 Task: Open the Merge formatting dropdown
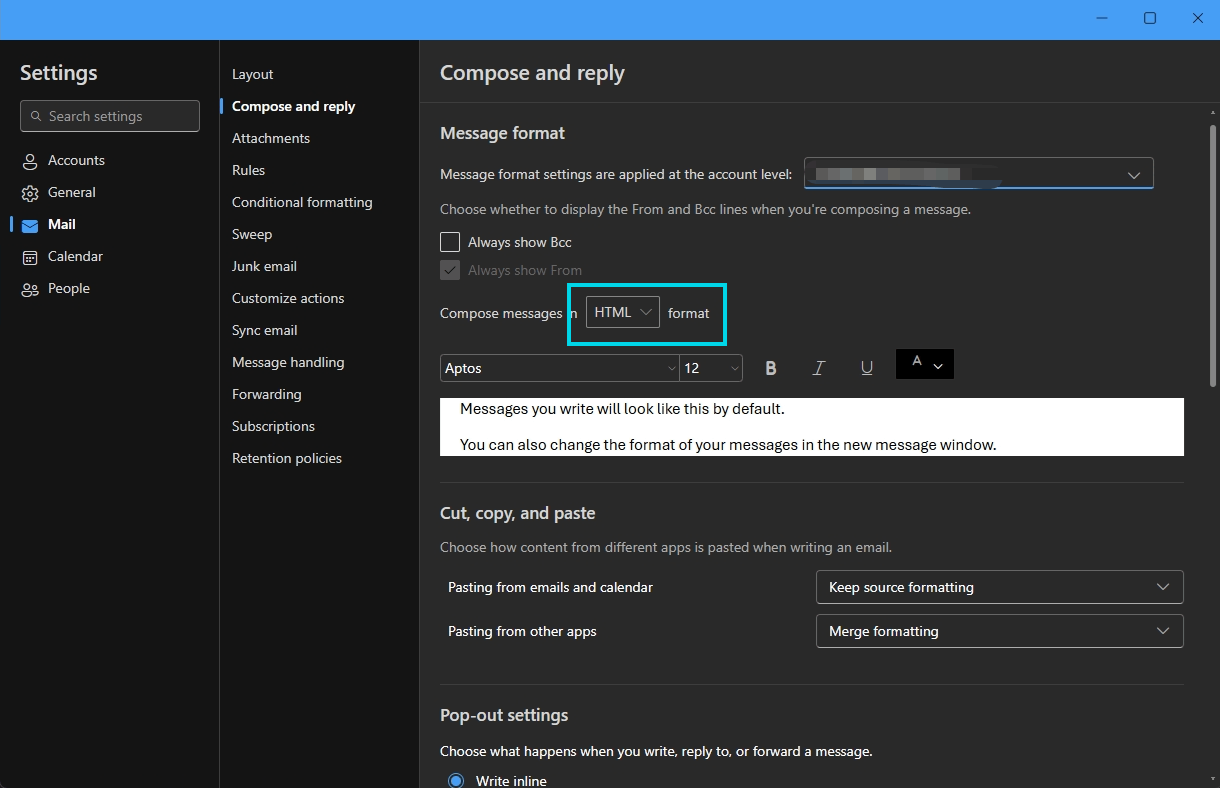click(x=1000, y=631)
